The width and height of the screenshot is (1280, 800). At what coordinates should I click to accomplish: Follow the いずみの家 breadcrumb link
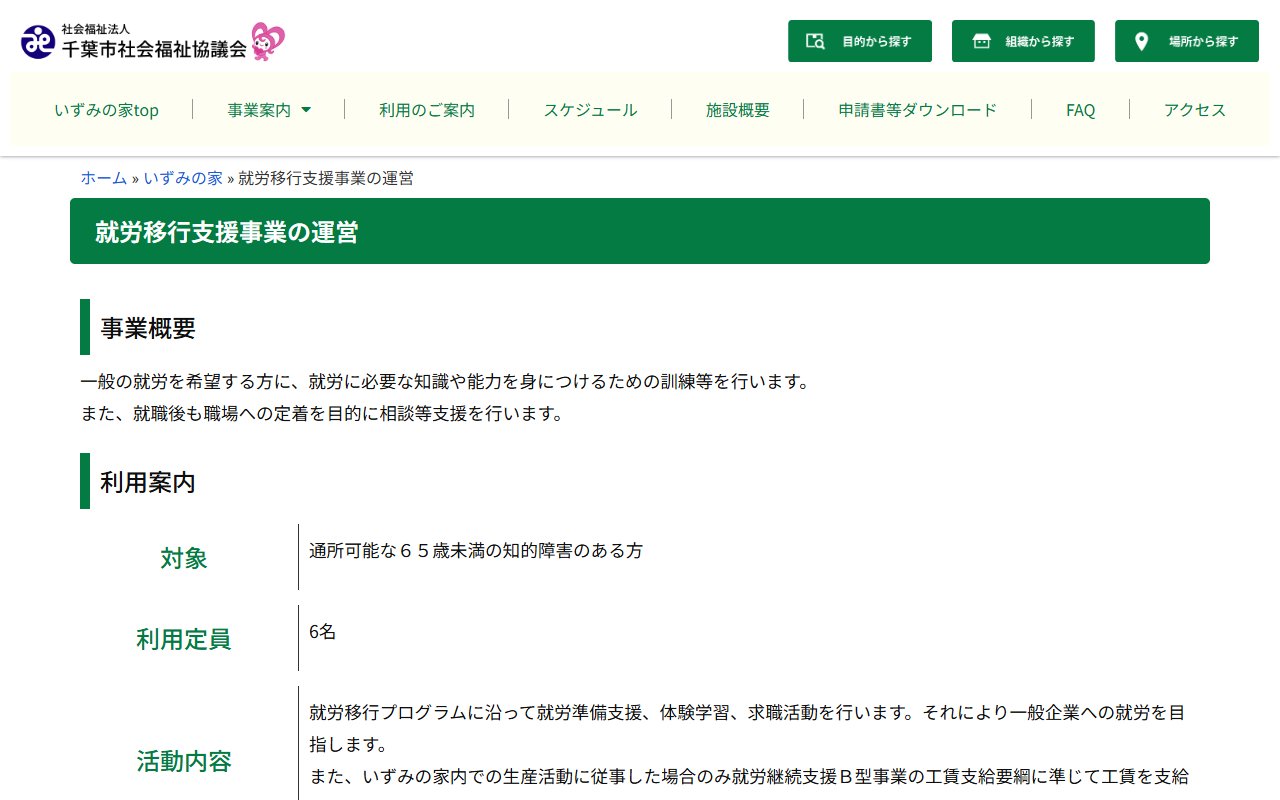(x=183, y=178)
